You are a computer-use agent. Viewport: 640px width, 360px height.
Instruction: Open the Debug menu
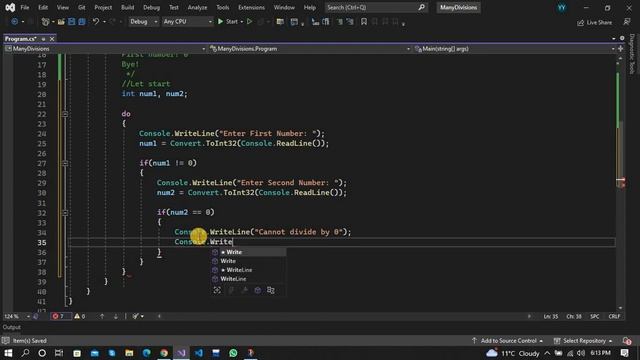pos(151,7)
